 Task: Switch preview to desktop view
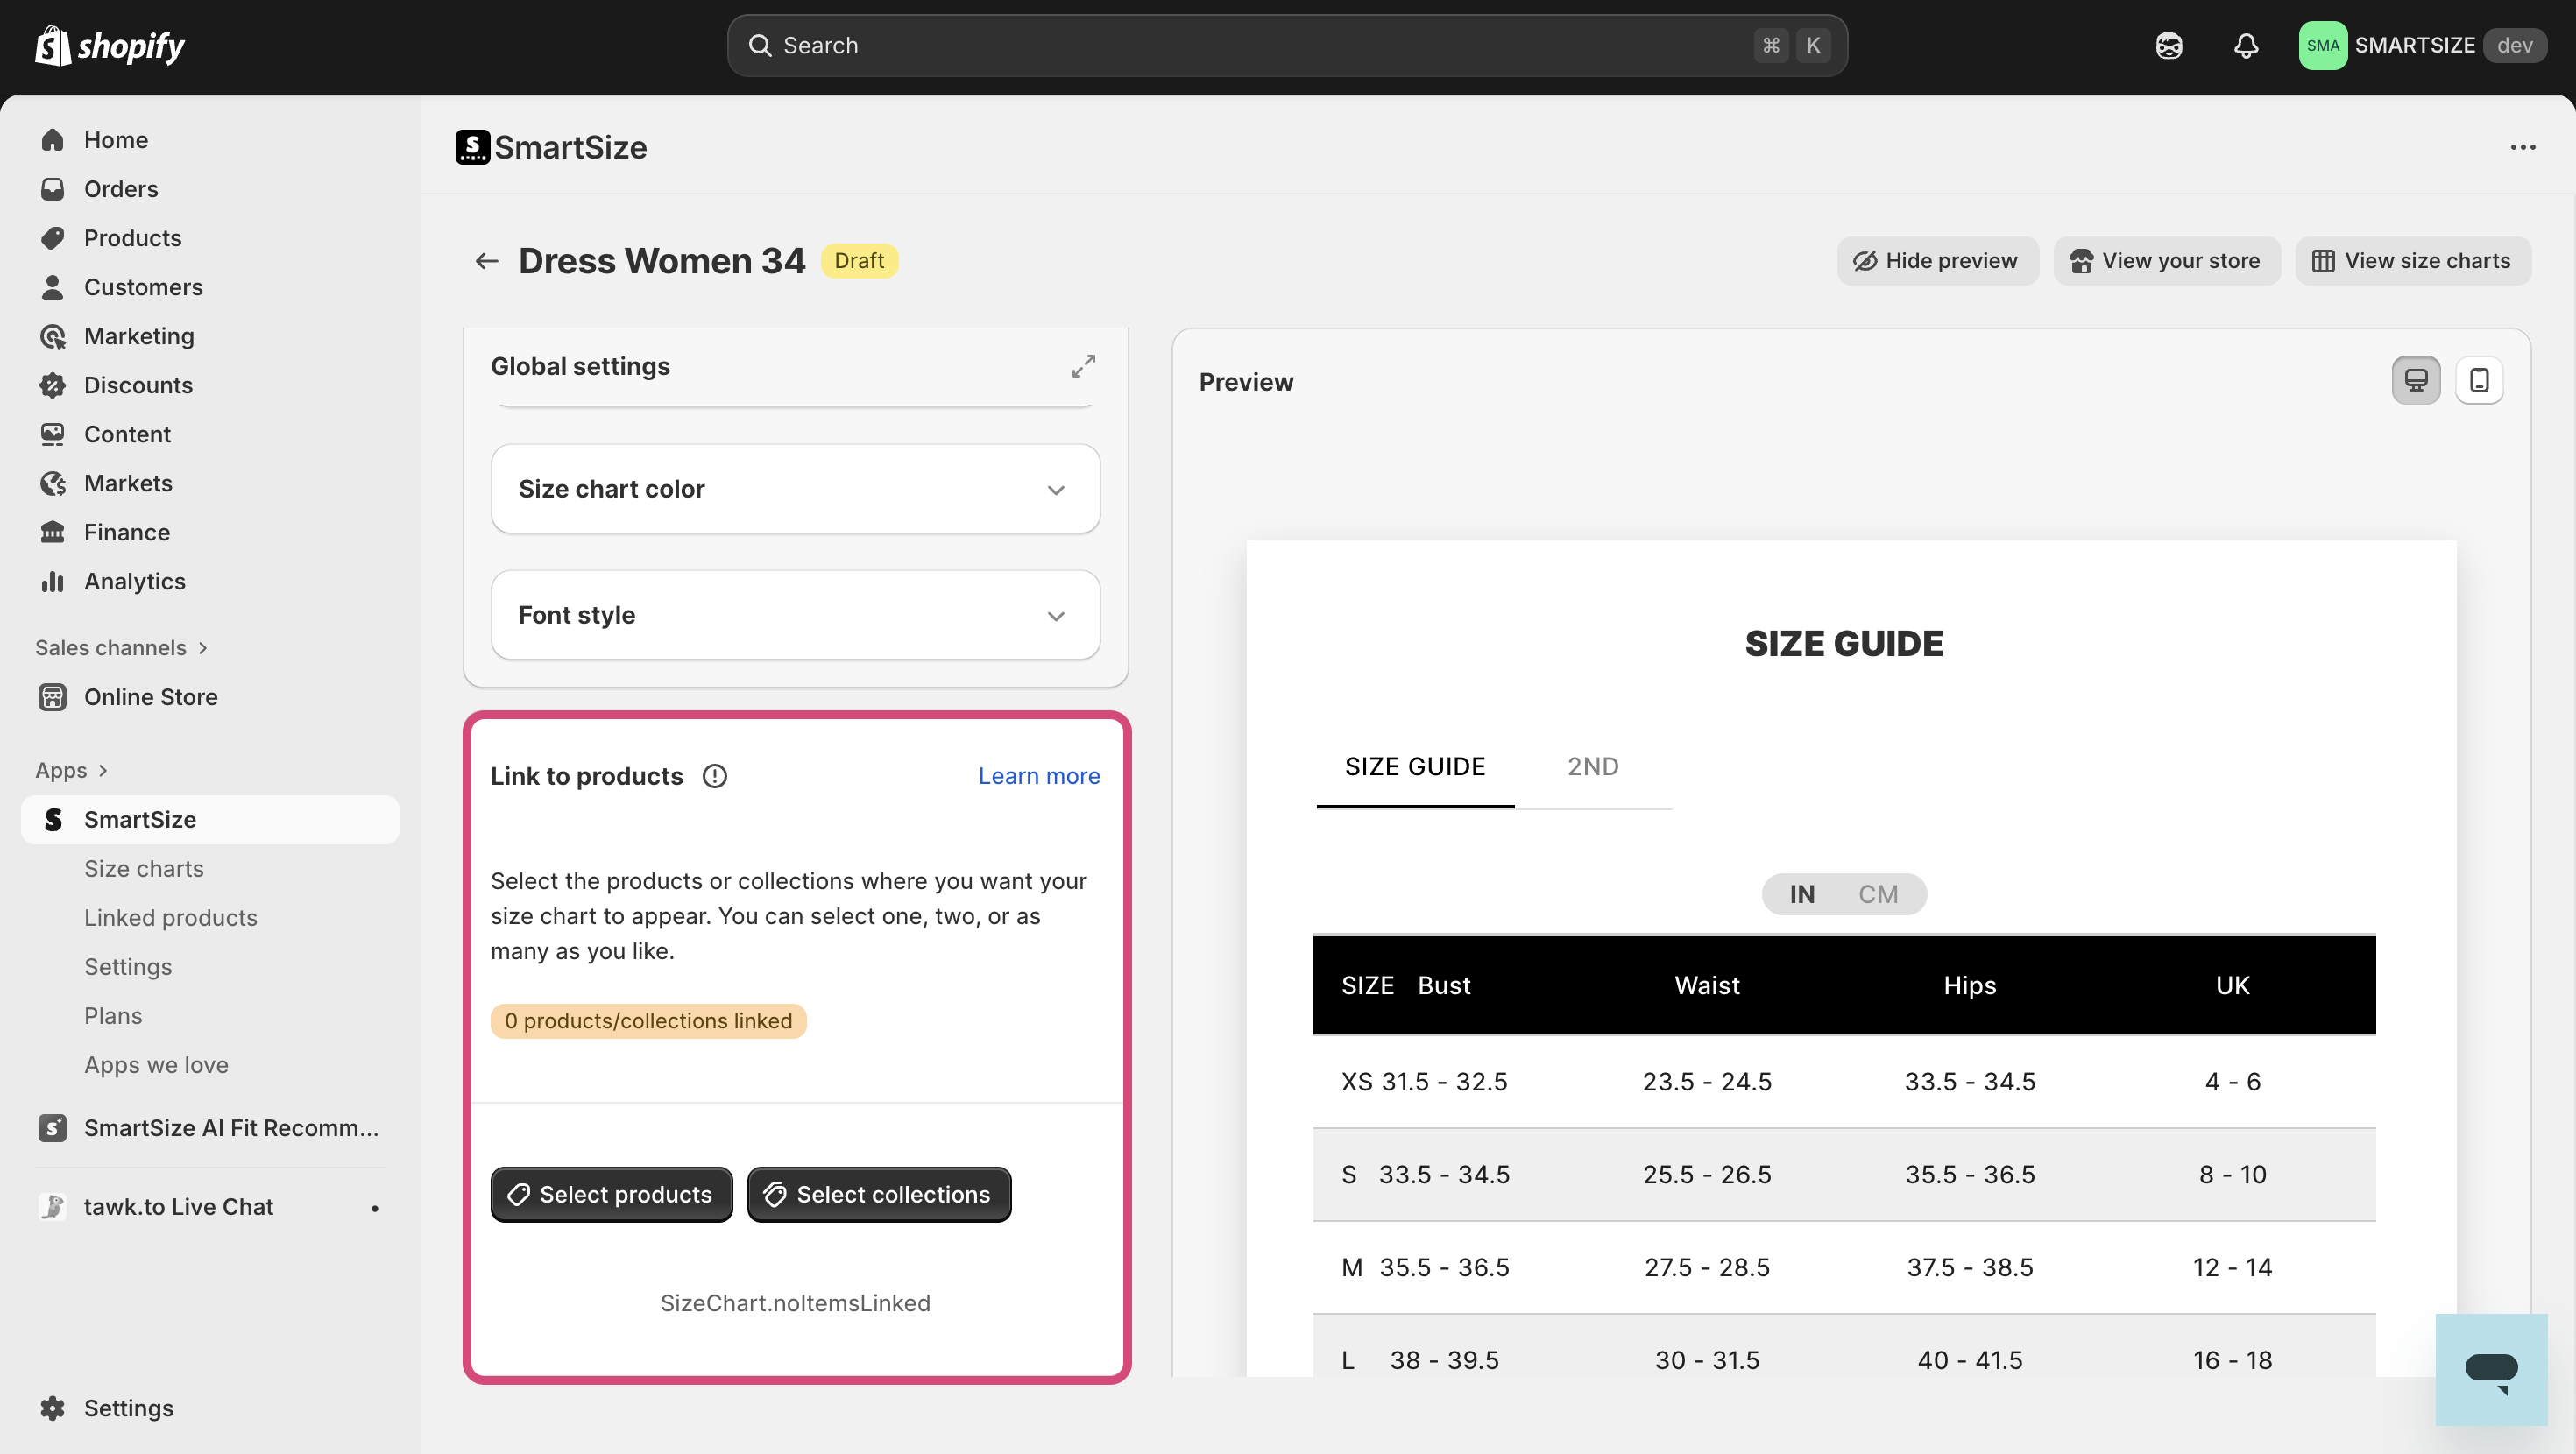coord(2415,381)
